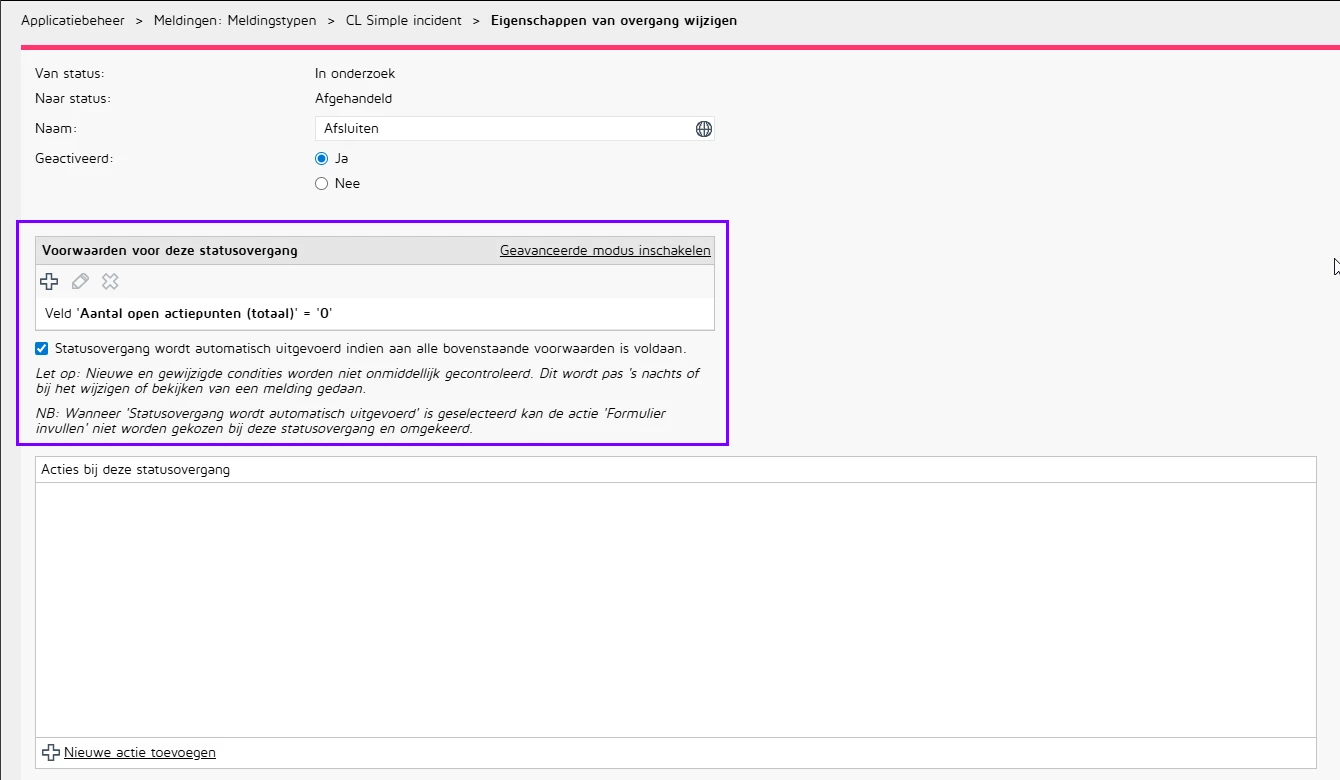Click the 'Geactiveerd:' label
Image resolution: width=1340 pixels, height=780 pixels.
[74, 158]
